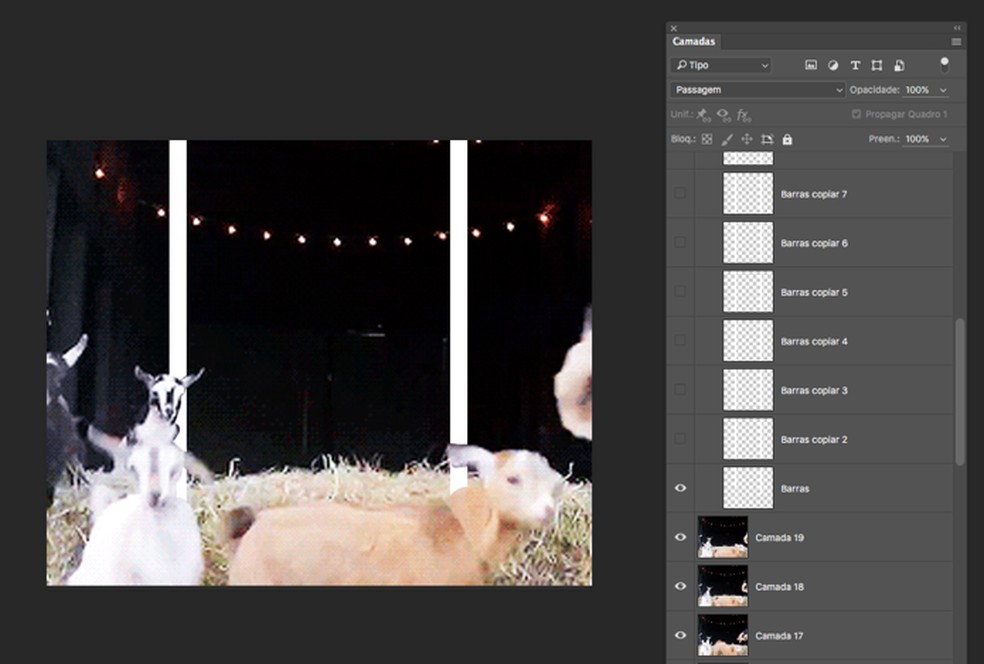984x664 pixels.
Task: Filter layers by pixel layer type
Action: [811, 65]
